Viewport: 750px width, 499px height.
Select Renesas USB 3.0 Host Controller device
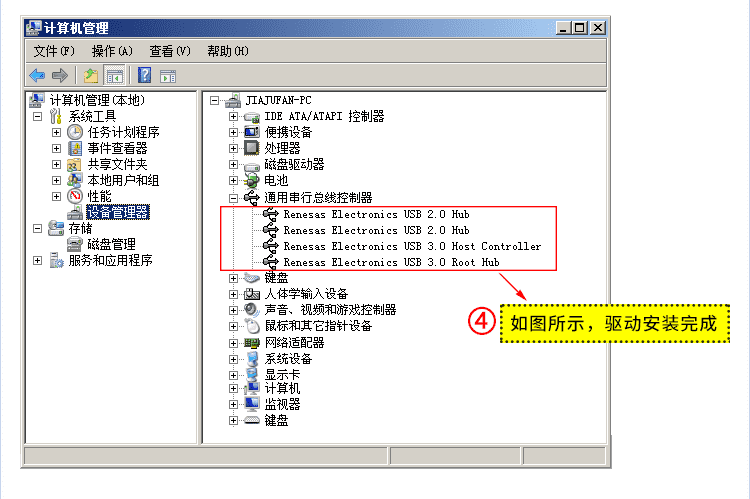pos(412,246)
